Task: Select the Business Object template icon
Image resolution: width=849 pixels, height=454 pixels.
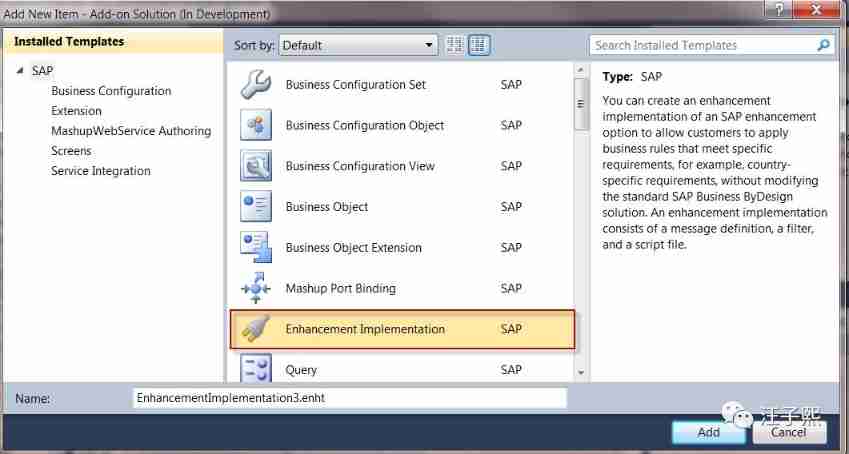Action: [x=255, y=207]
